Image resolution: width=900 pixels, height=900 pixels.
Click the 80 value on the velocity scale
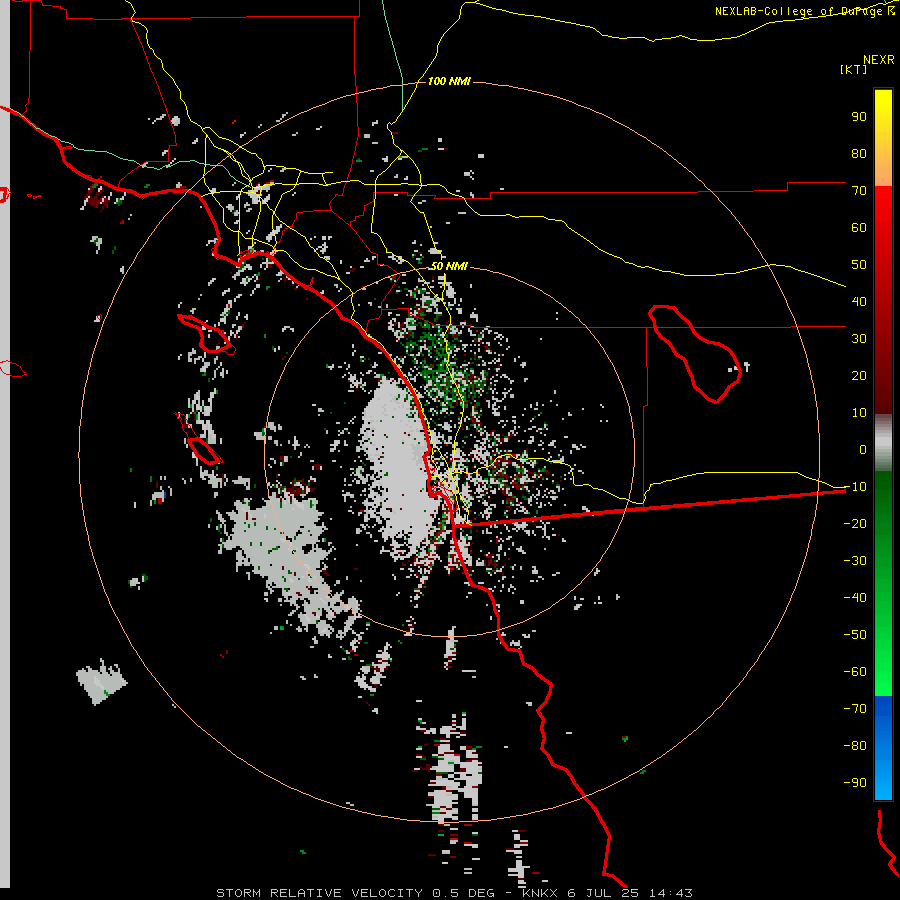(859, 153)
